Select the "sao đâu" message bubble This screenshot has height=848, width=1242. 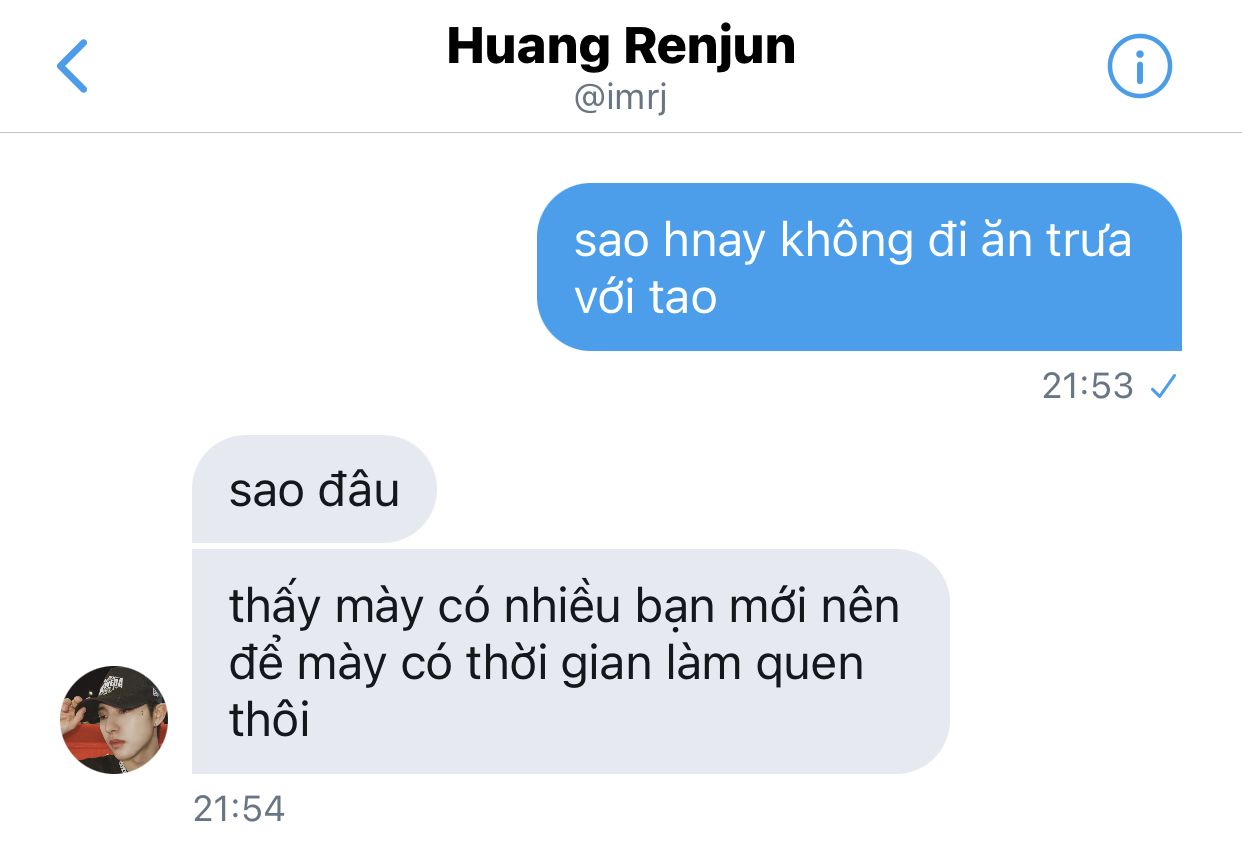314,489
